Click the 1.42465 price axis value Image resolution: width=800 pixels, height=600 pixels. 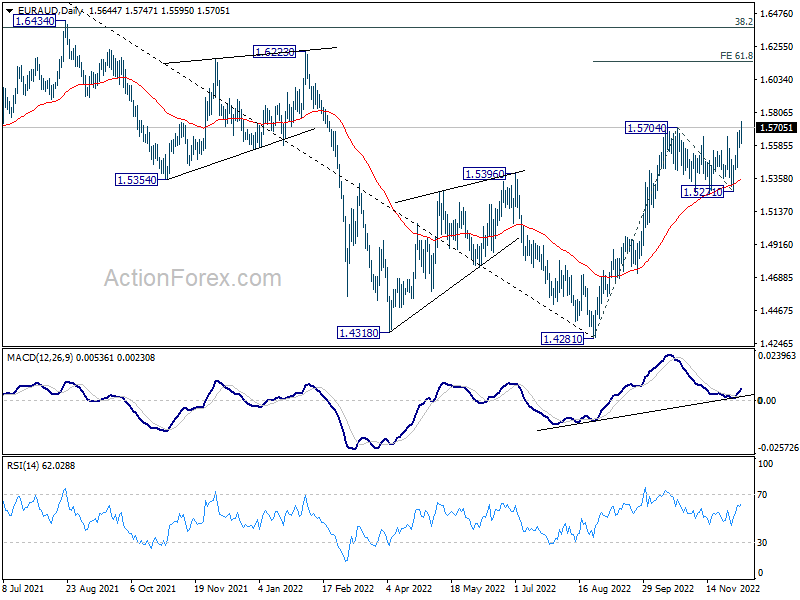point(777,344)
